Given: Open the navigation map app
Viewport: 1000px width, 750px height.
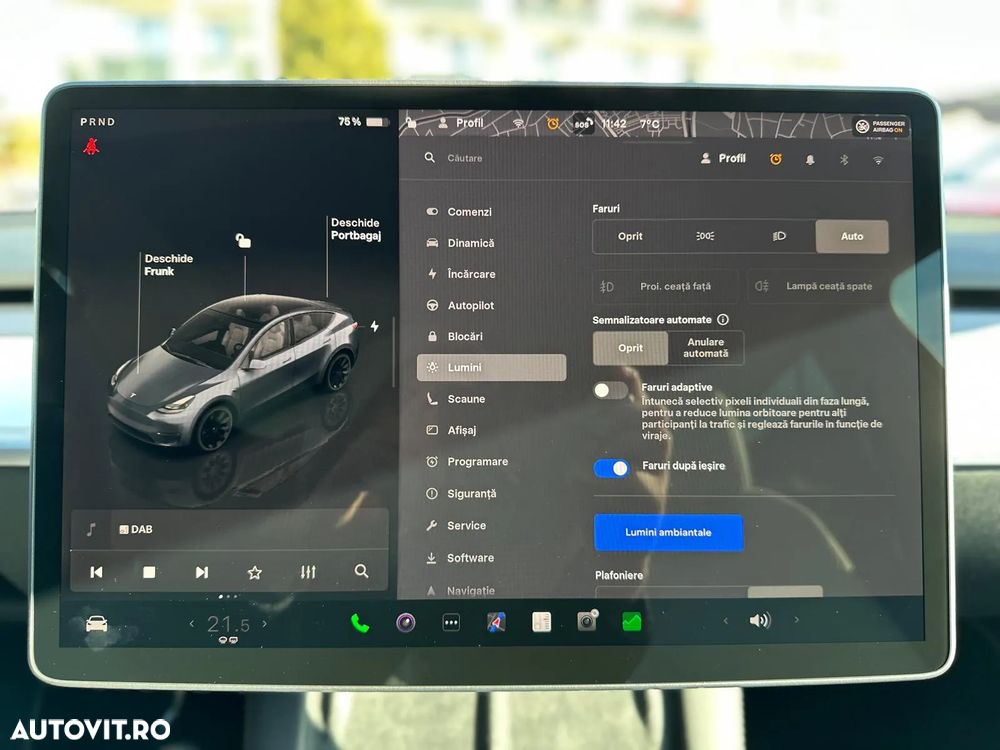Looking at the screenshot, I should click(x=496, y=622).
